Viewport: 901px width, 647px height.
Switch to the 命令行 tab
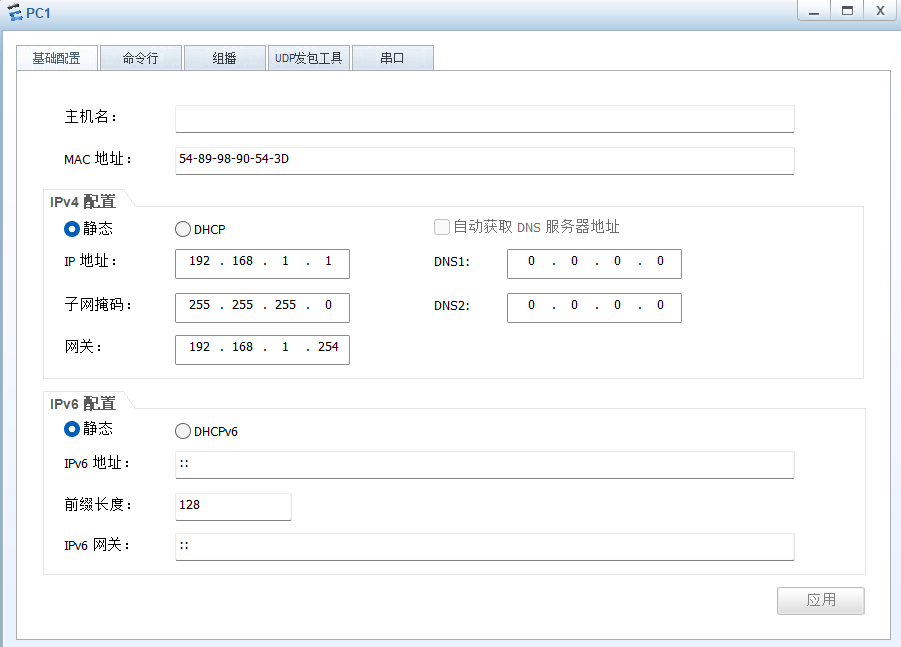tap(140, 57)
